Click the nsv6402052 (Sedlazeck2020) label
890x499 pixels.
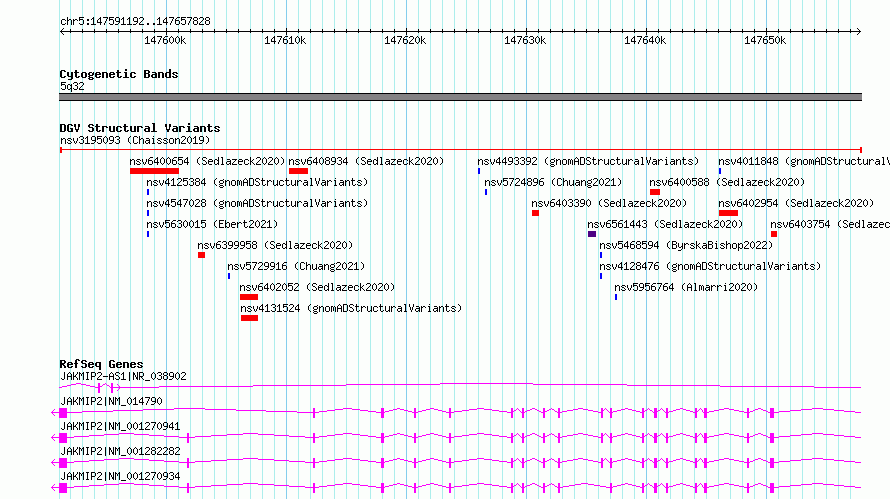pyautogui.click(x=317, y=287)
